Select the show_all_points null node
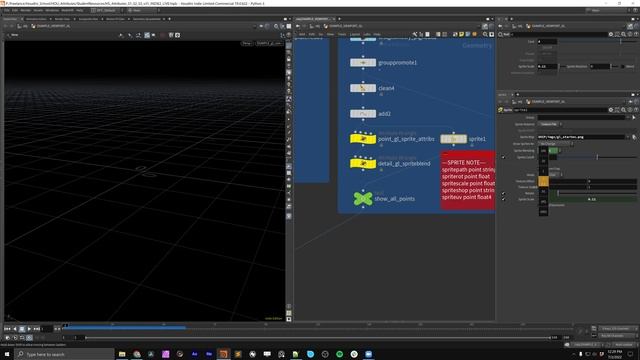This screenshot has height=360, width=640. click(x=363, y=199)
